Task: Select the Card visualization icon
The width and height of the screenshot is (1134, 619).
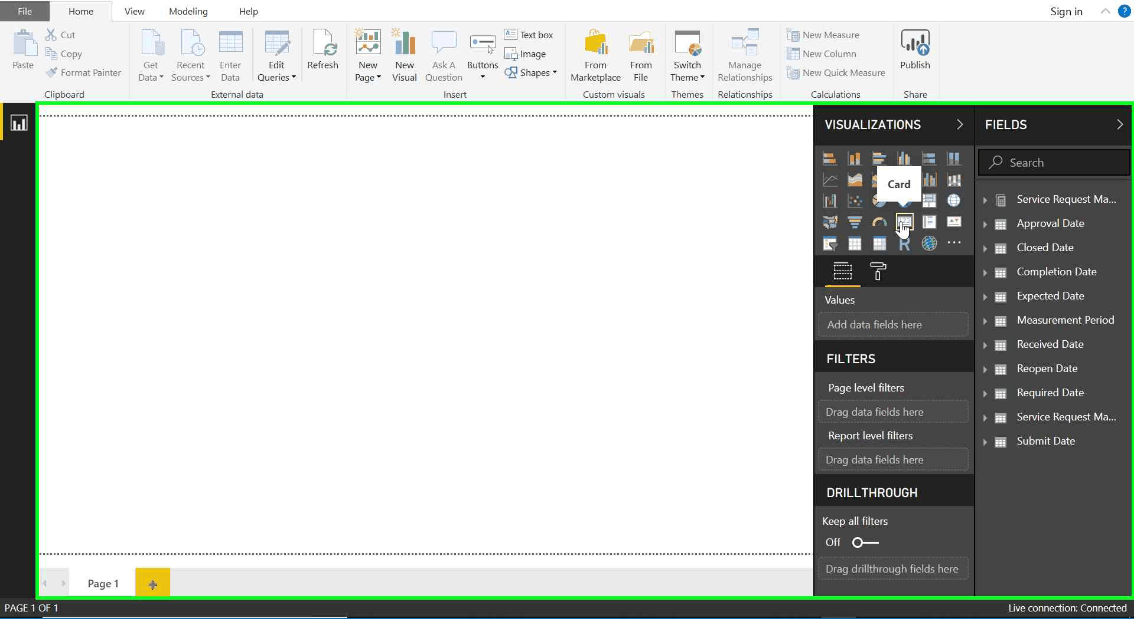Action: [x=904, y=222]
